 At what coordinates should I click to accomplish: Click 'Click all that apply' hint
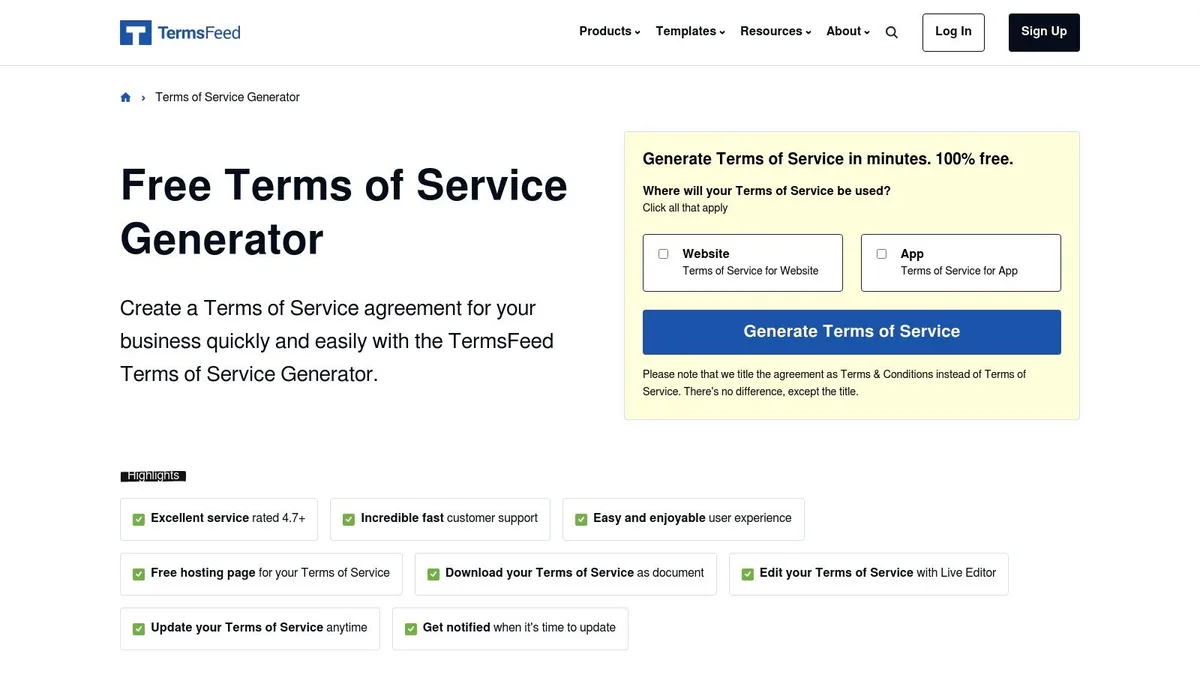pos(685,208)
